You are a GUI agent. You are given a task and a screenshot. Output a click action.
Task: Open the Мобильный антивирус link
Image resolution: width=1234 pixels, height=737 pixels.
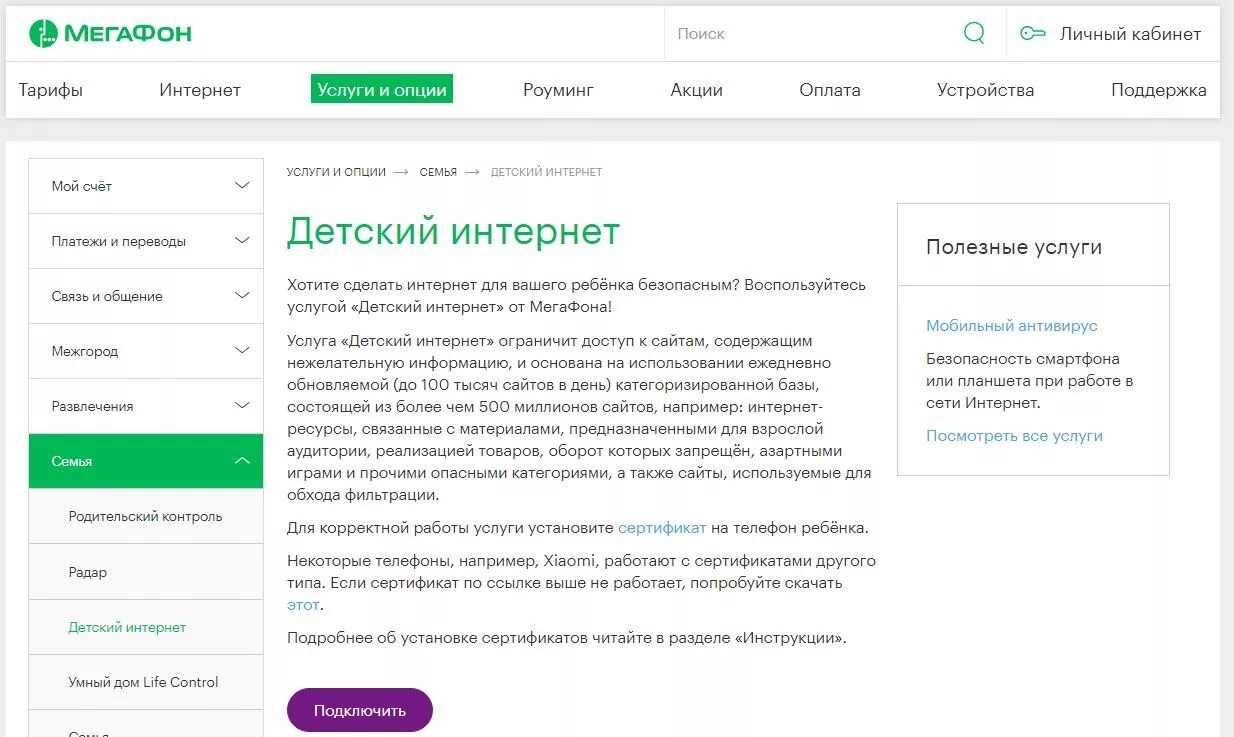1010,325
